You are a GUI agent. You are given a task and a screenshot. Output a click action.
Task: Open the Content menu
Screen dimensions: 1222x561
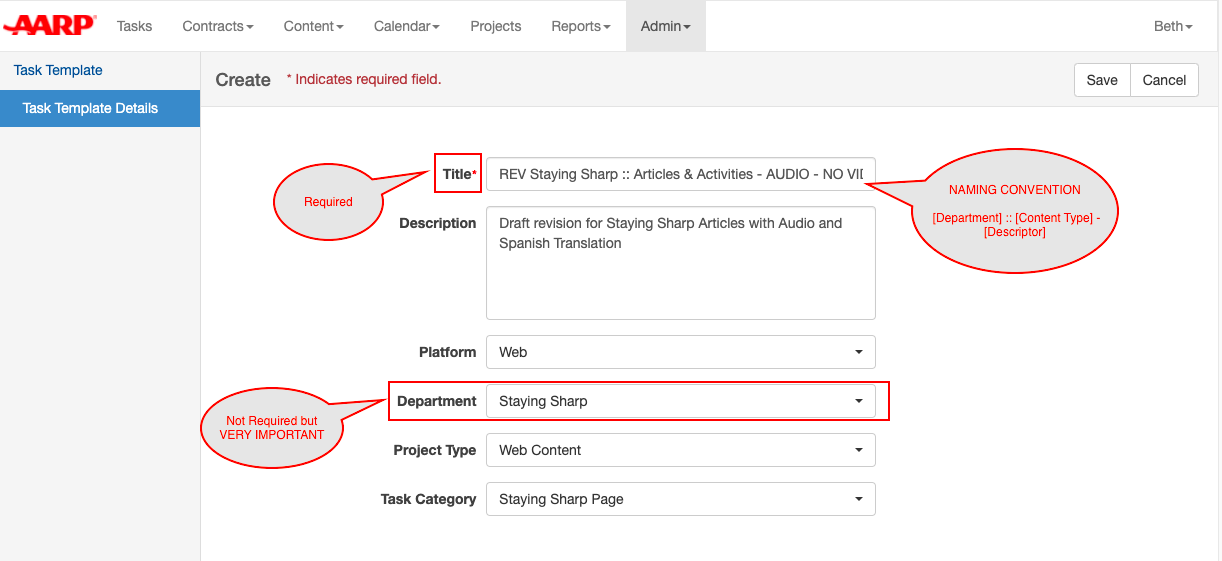(314, 26)
